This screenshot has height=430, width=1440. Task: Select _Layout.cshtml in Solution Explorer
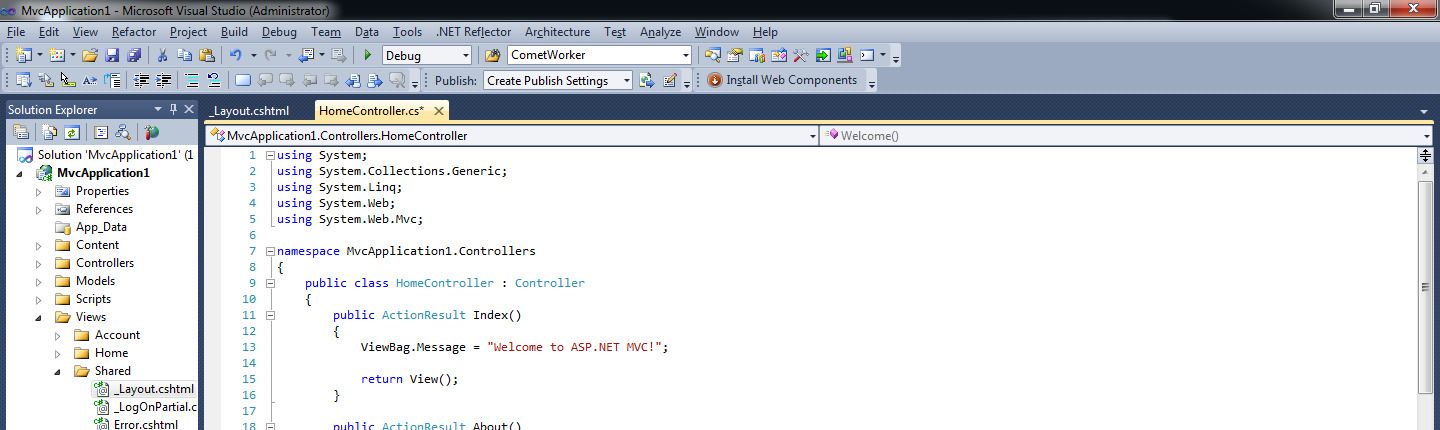pos(153,389)
